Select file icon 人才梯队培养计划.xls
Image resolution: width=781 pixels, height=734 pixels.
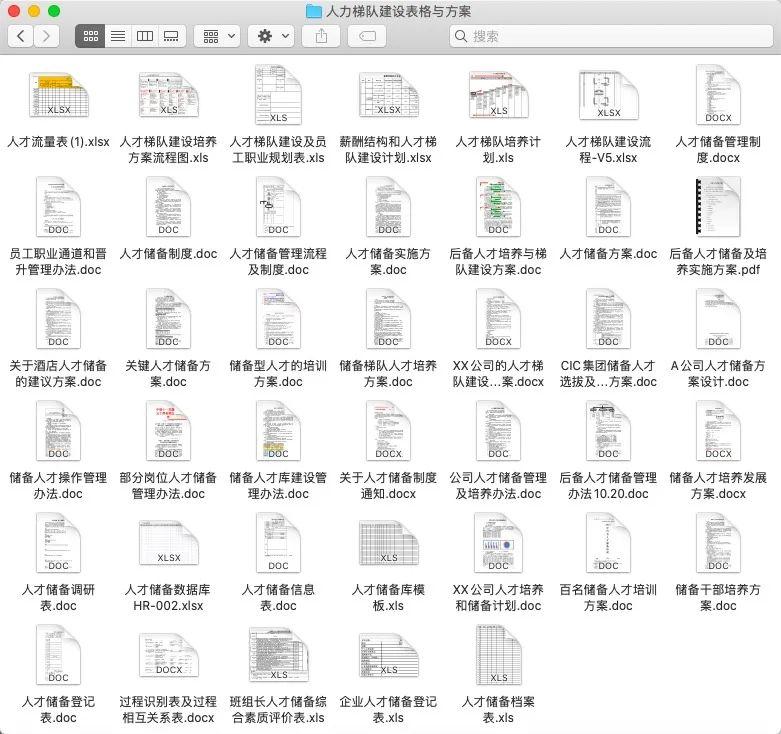click(499, 95)
